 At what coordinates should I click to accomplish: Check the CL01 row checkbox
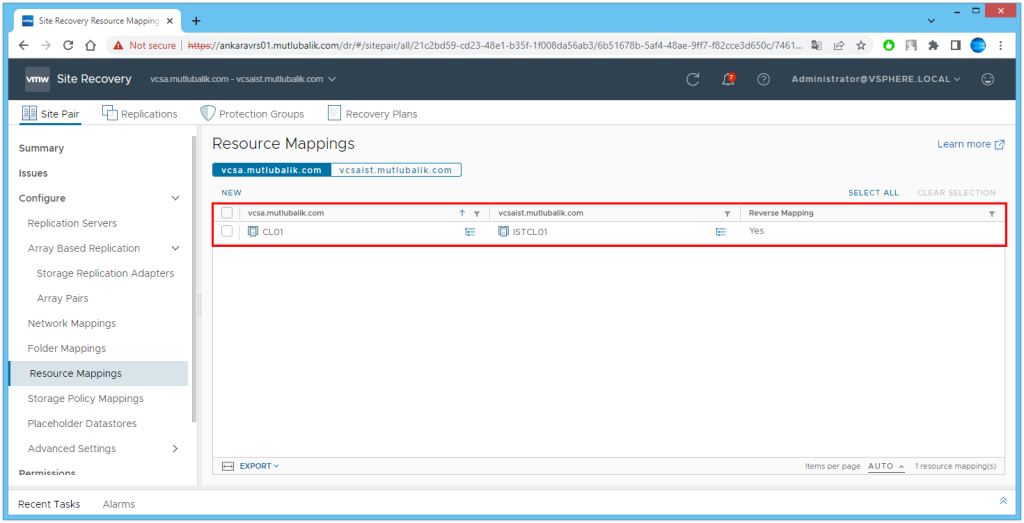(227, 231)
